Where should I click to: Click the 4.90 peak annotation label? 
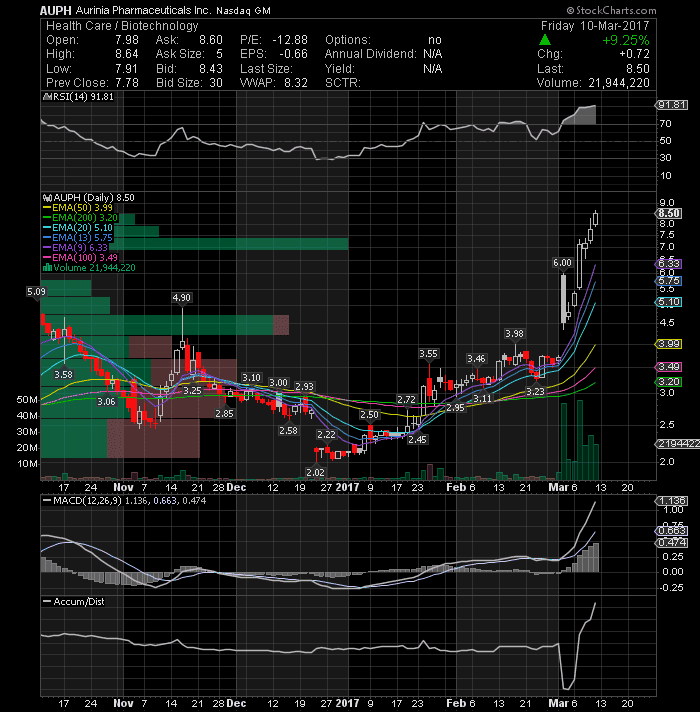pos(182,298)
